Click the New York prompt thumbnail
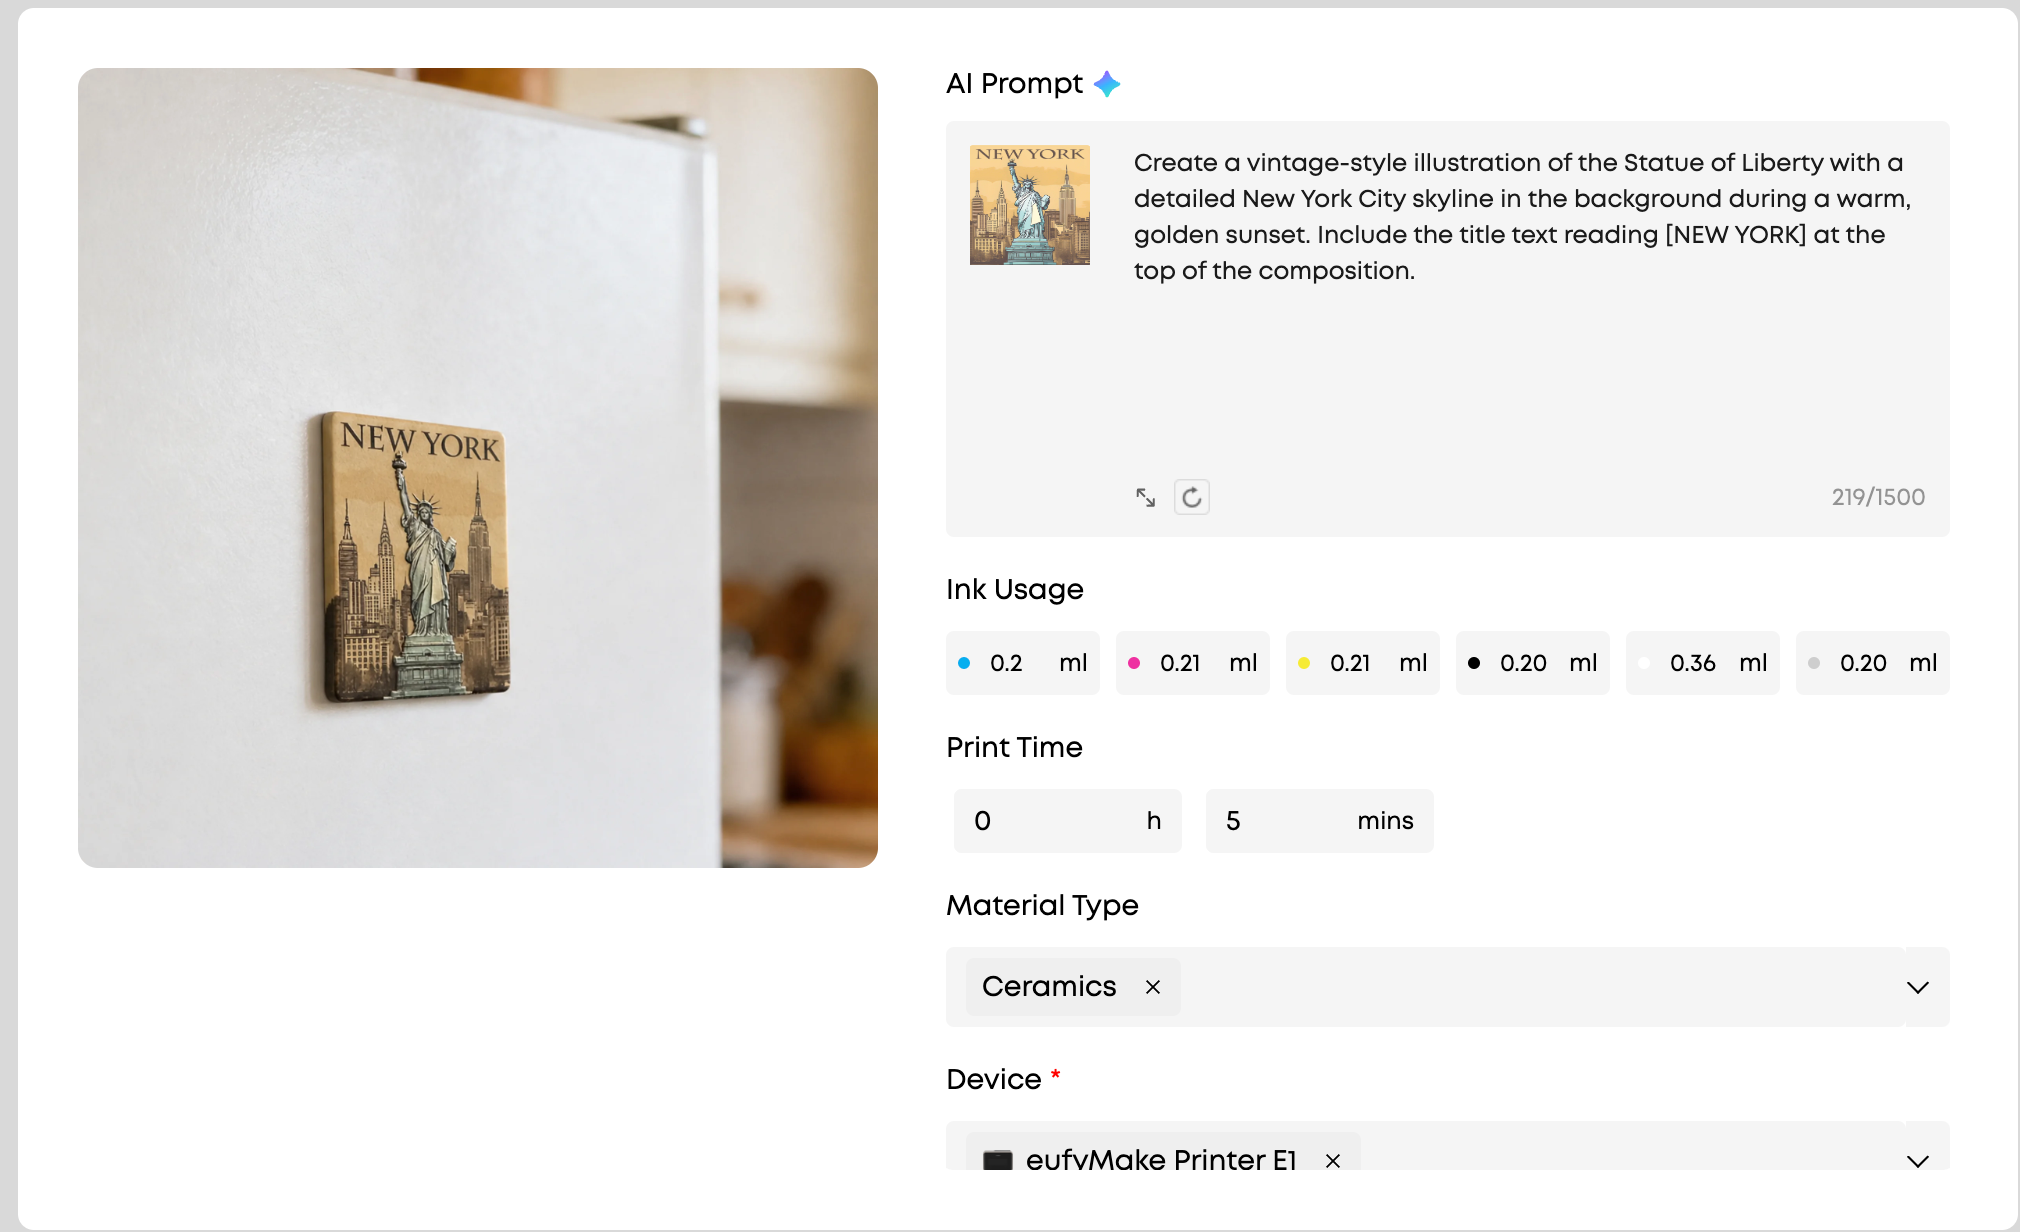 pyautogui.click(x=1030, y=205)
